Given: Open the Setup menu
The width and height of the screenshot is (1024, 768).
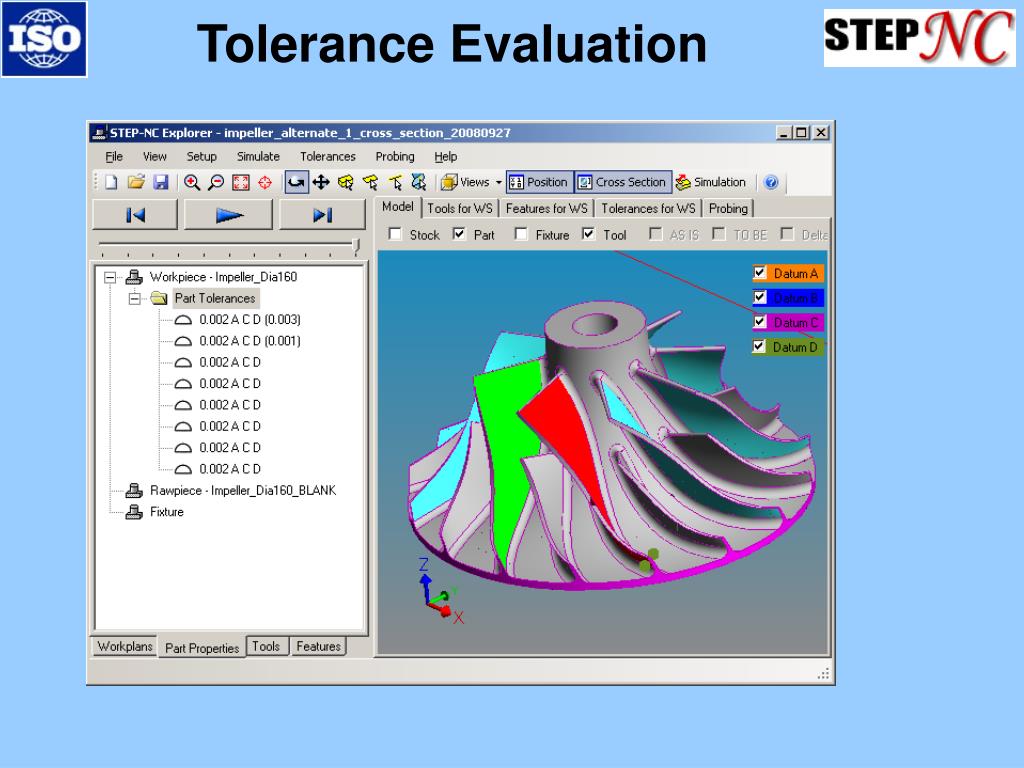Looking at the screenshot, I should tap(201, 157).
